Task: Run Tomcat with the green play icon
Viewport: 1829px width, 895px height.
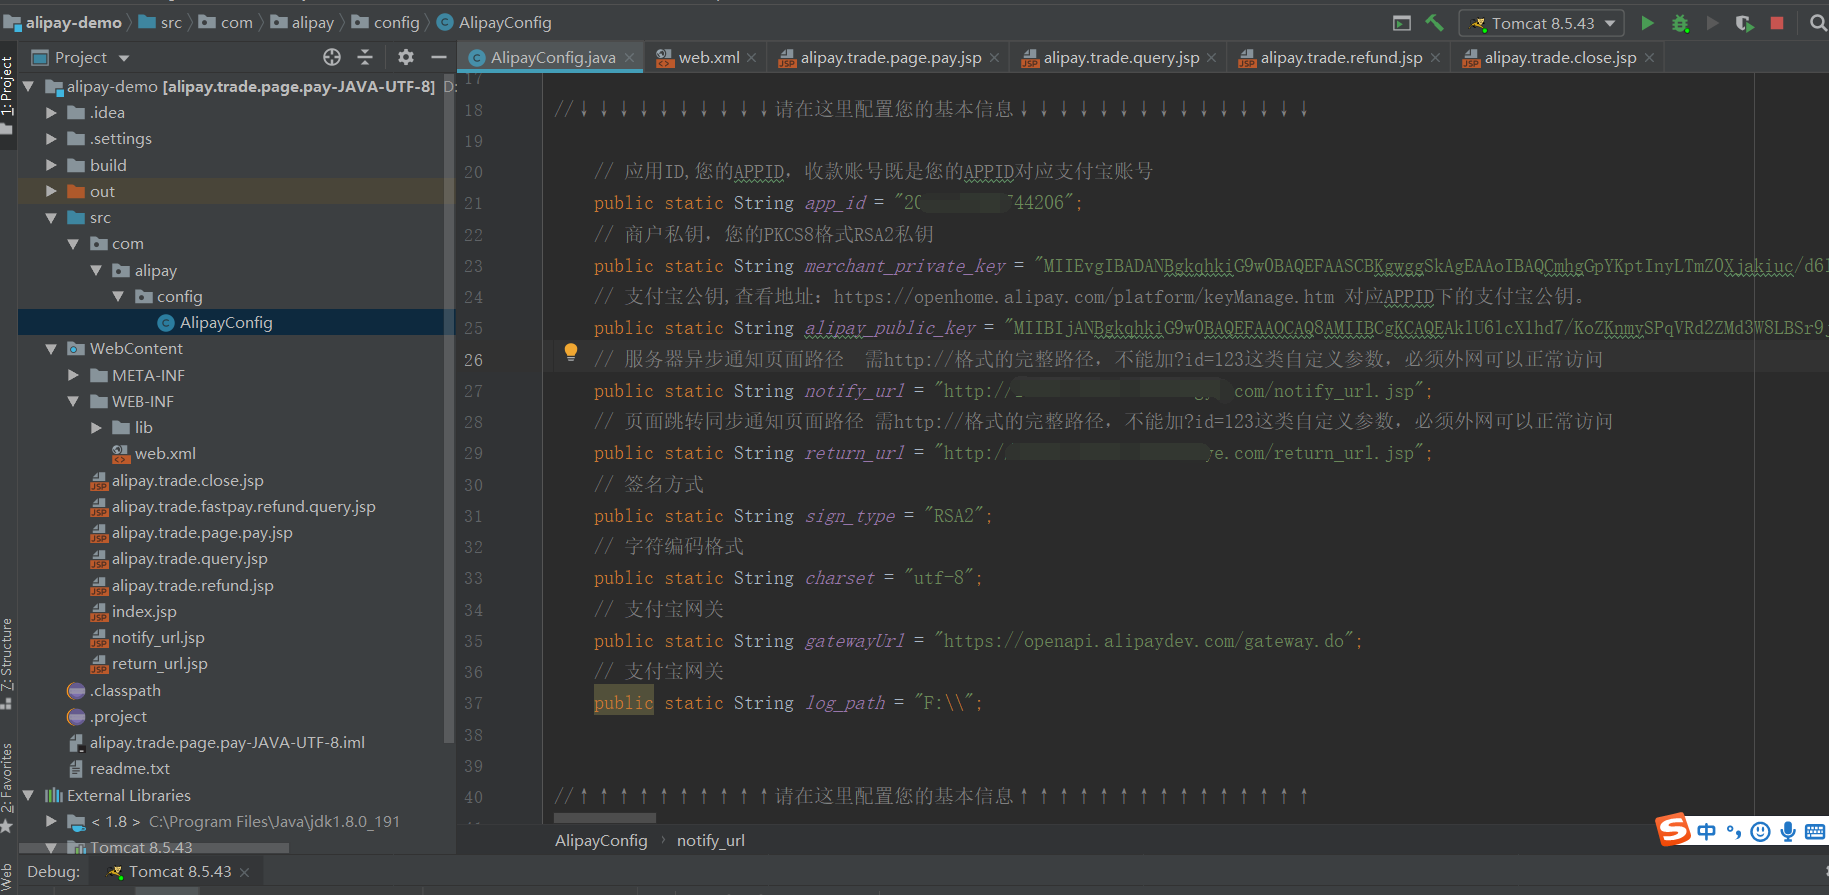Action: pyautogui.click(x=1647, y=22)
